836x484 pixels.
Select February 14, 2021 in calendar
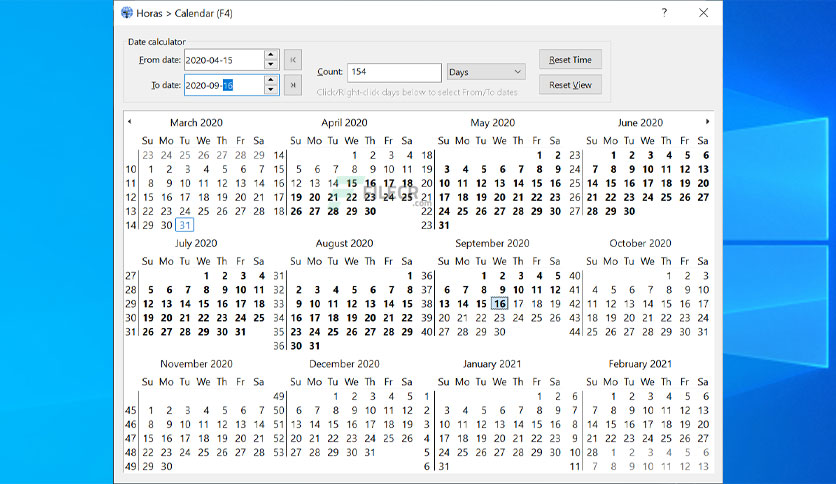[x=592, y=424]
